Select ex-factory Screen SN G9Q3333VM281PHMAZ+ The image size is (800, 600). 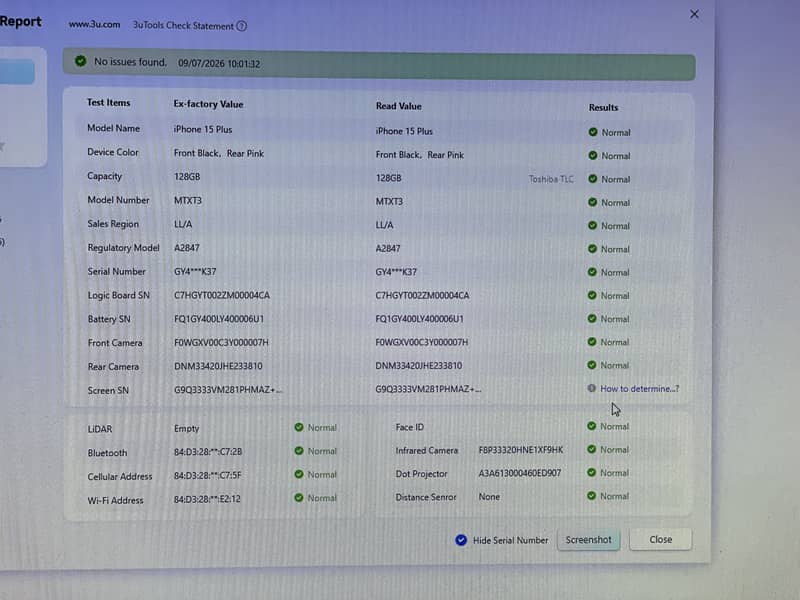(228, 390)
